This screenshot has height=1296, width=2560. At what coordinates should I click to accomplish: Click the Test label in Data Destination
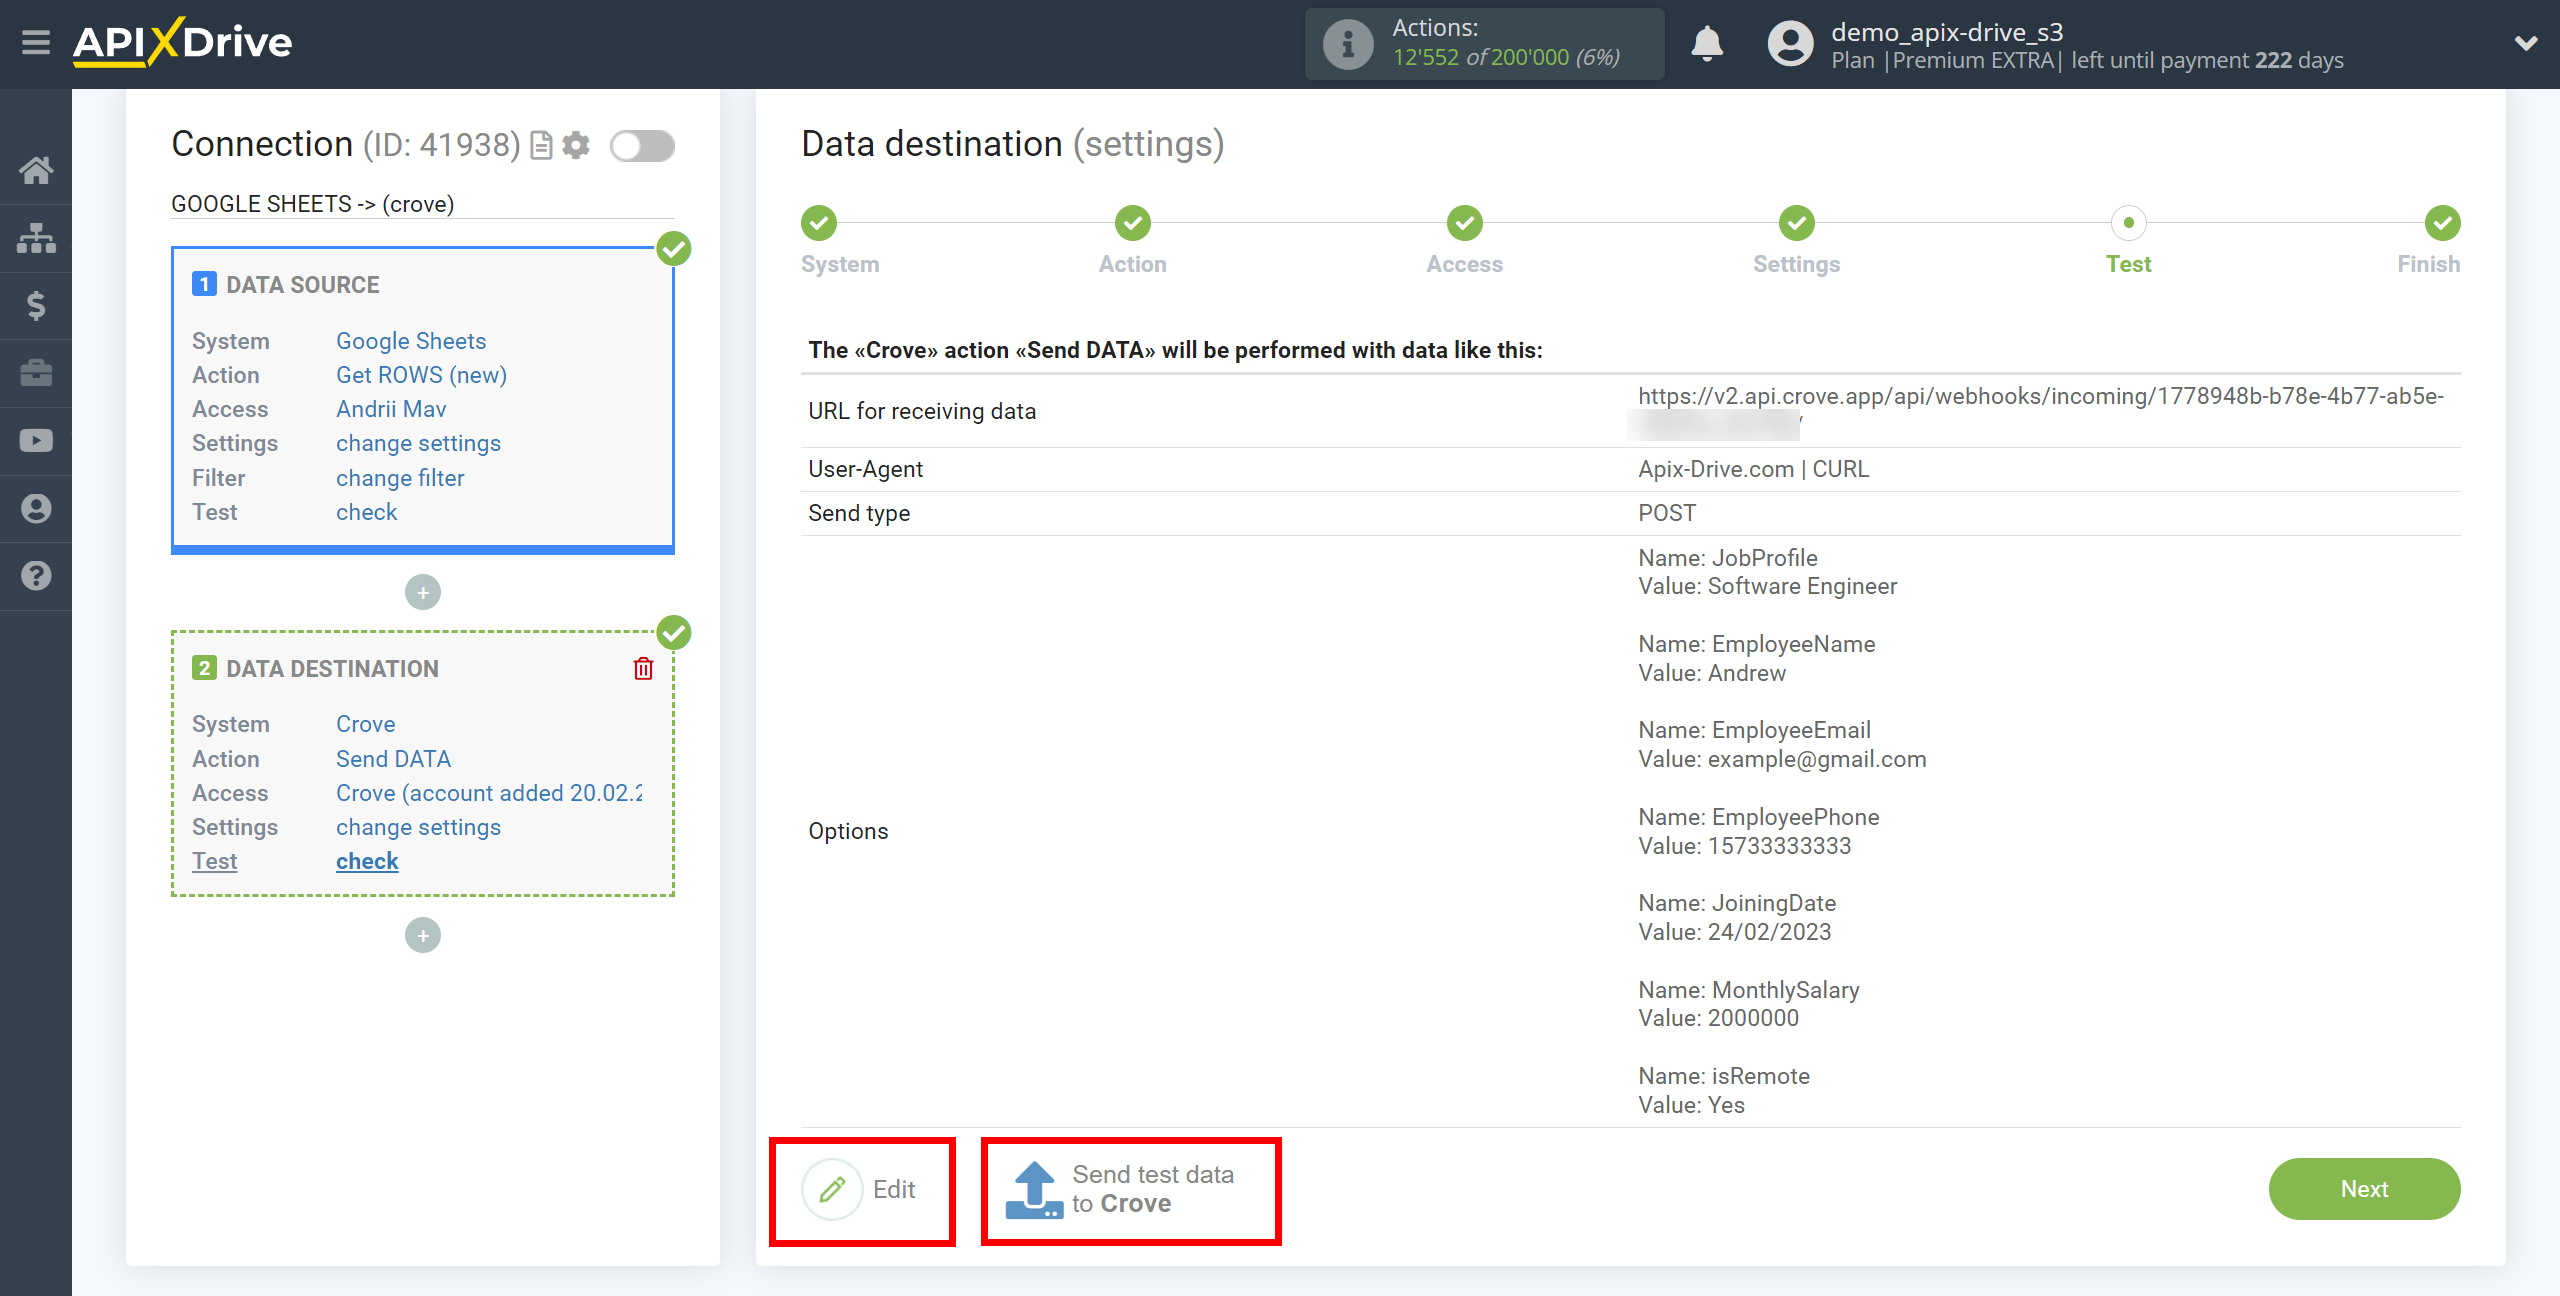[215, 861]
